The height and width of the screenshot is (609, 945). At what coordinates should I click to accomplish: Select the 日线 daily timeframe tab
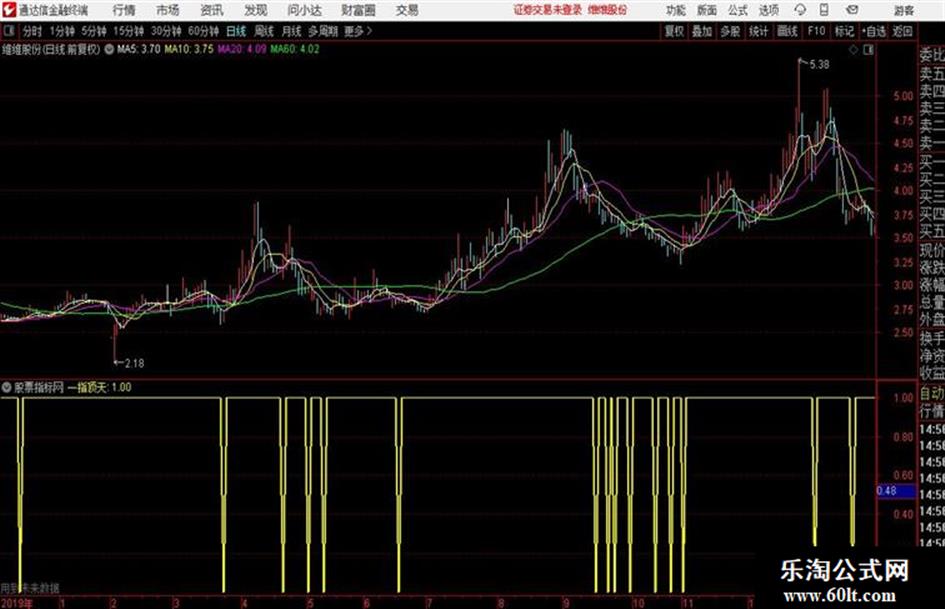coord(236,31)
